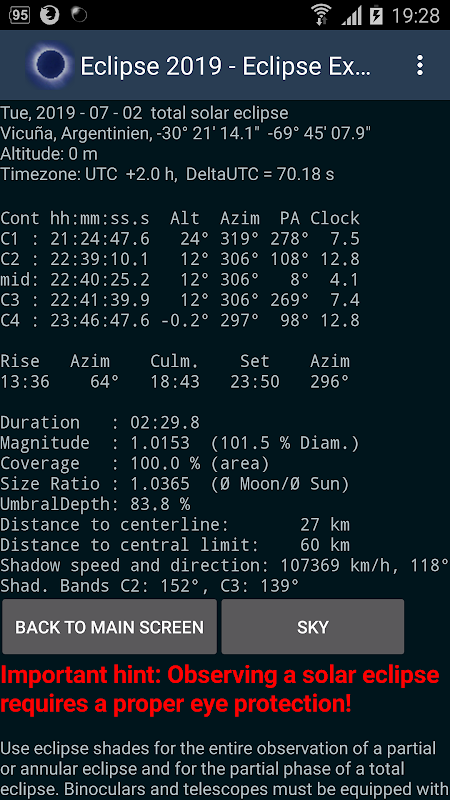Tap the Eclipse 2019 title text

click(x=225, y=66)
